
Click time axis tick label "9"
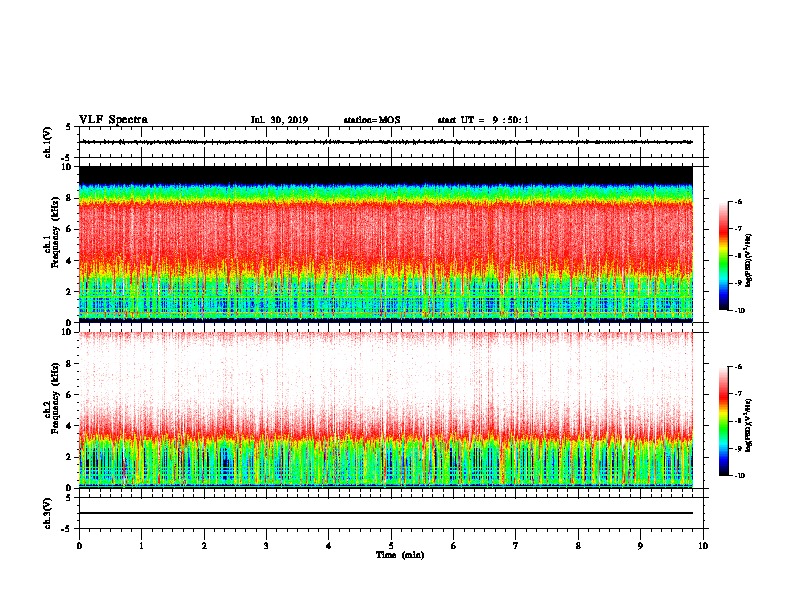coord(640,545)
